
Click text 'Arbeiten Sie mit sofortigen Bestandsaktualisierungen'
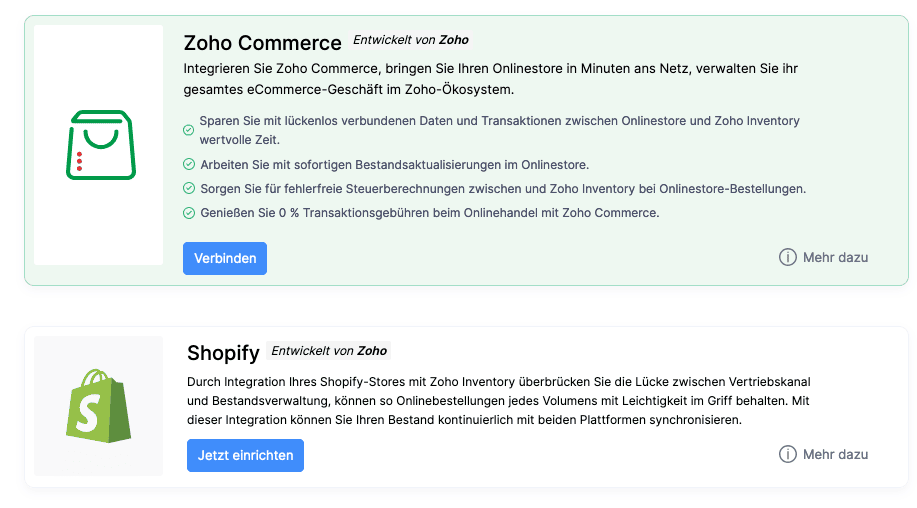point(395,165)
